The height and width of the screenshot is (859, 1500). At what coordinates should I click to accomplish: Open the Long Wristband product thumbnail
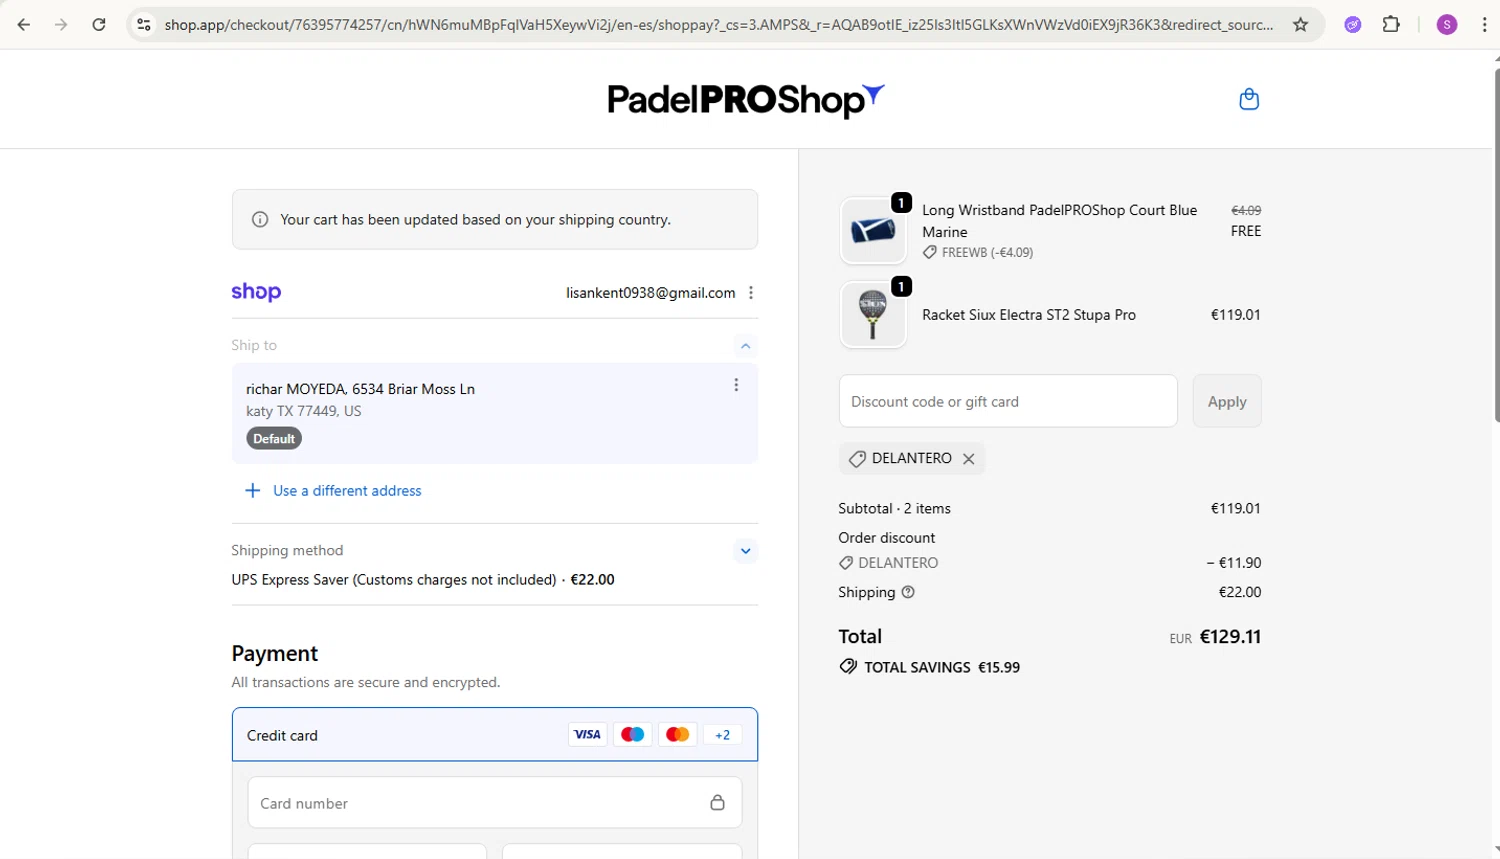873,231
